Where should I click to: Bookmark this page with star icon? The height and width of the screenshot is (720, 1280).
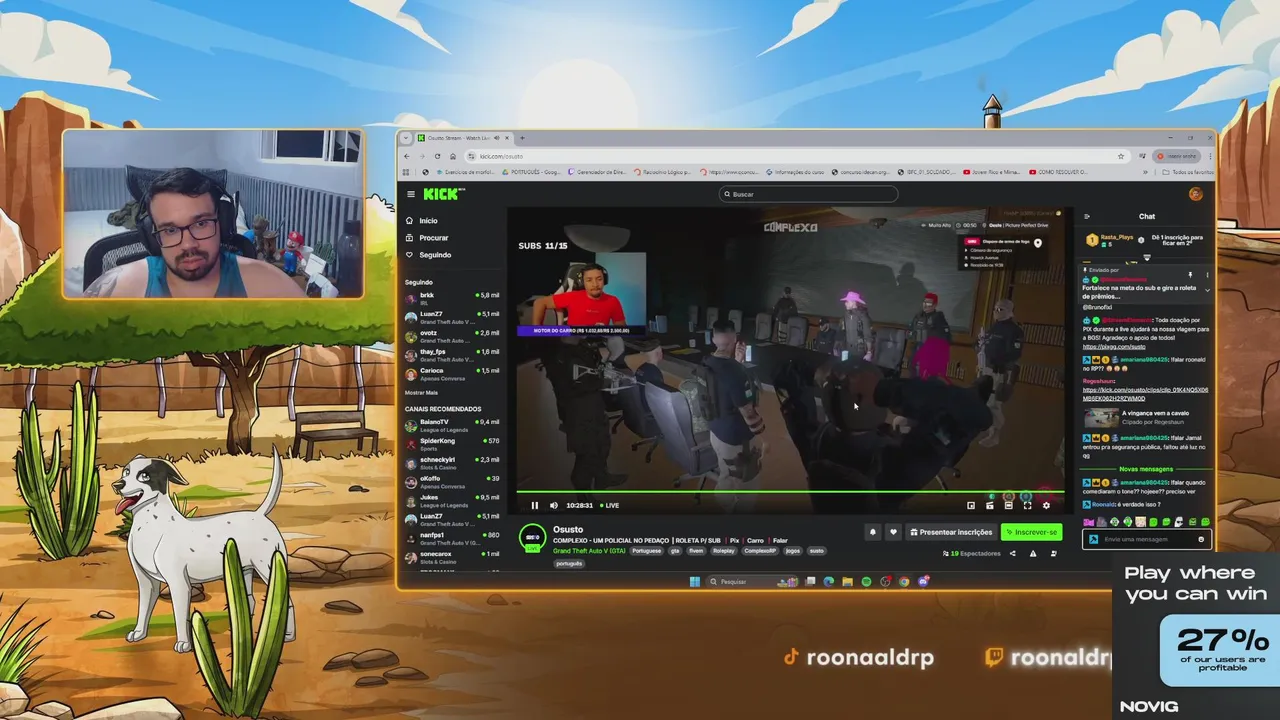point(1120,156)
